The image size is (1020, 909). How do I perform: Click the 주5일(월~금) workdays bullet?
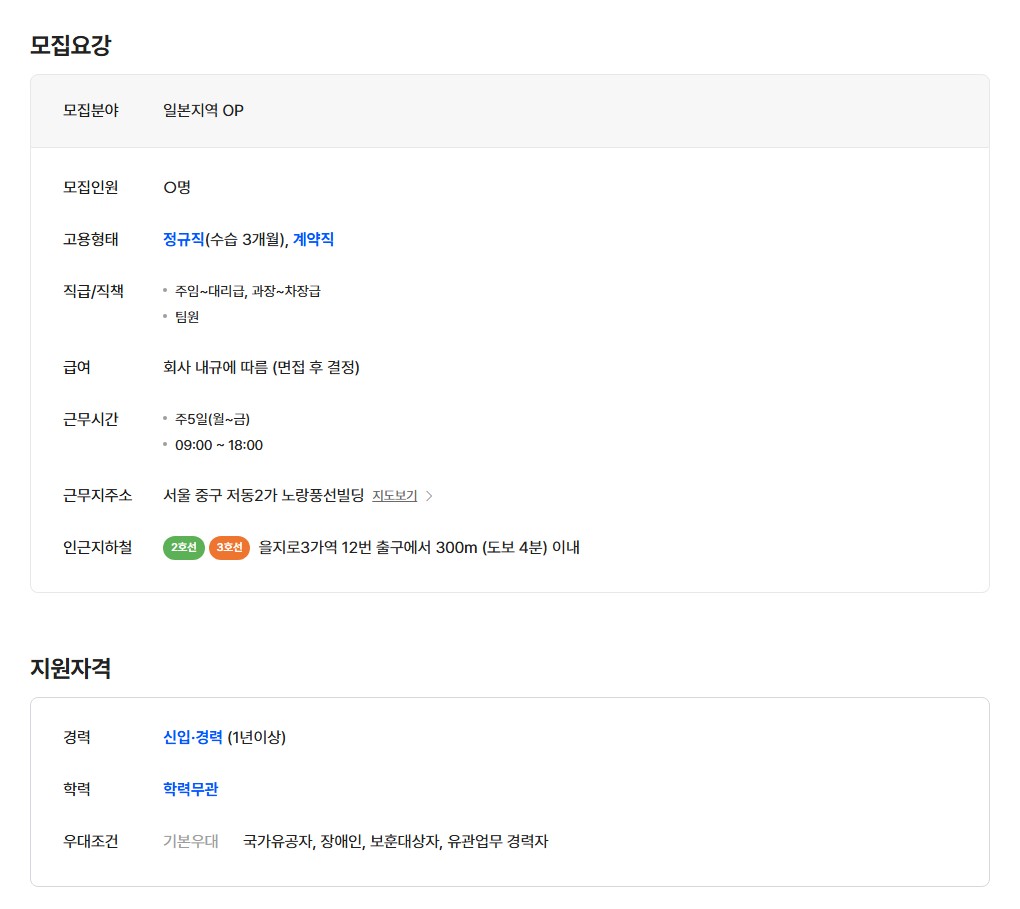(212, 419)
